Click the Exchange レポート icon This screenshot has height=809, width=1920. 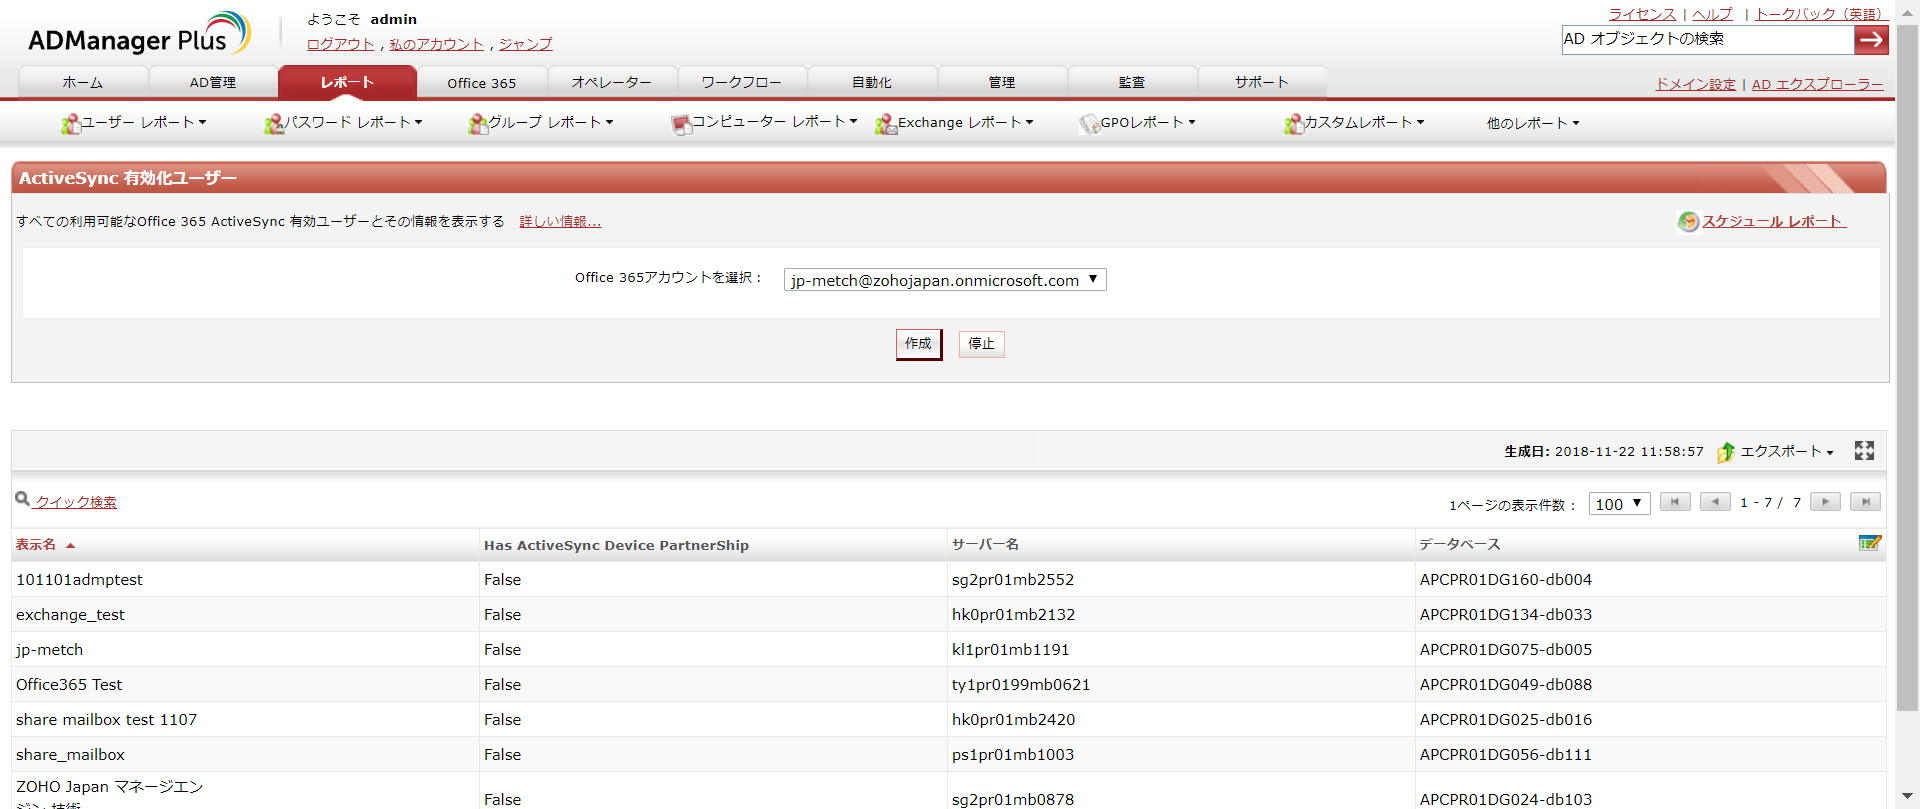886,124
